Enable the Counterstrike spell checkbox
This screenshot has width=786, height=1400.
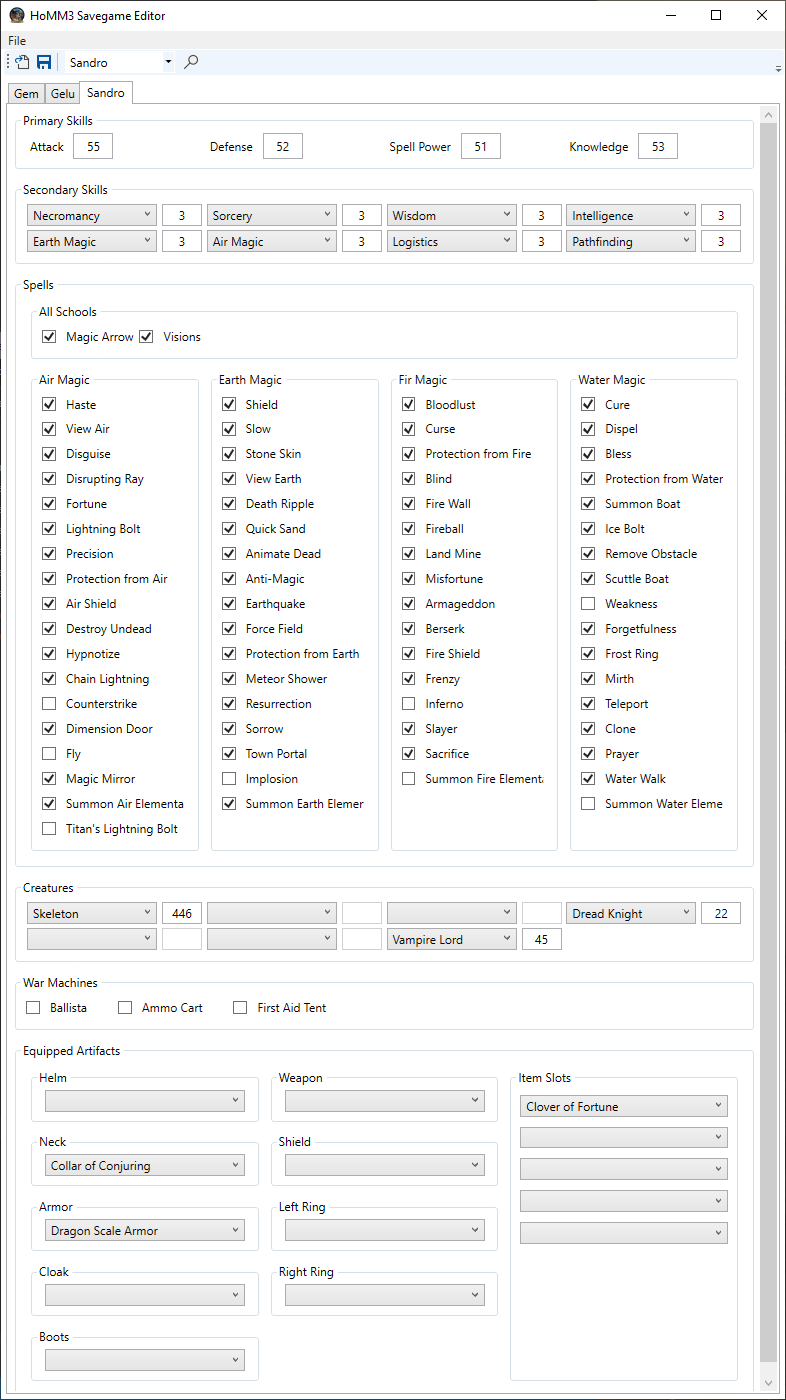[x=49, y=704]
